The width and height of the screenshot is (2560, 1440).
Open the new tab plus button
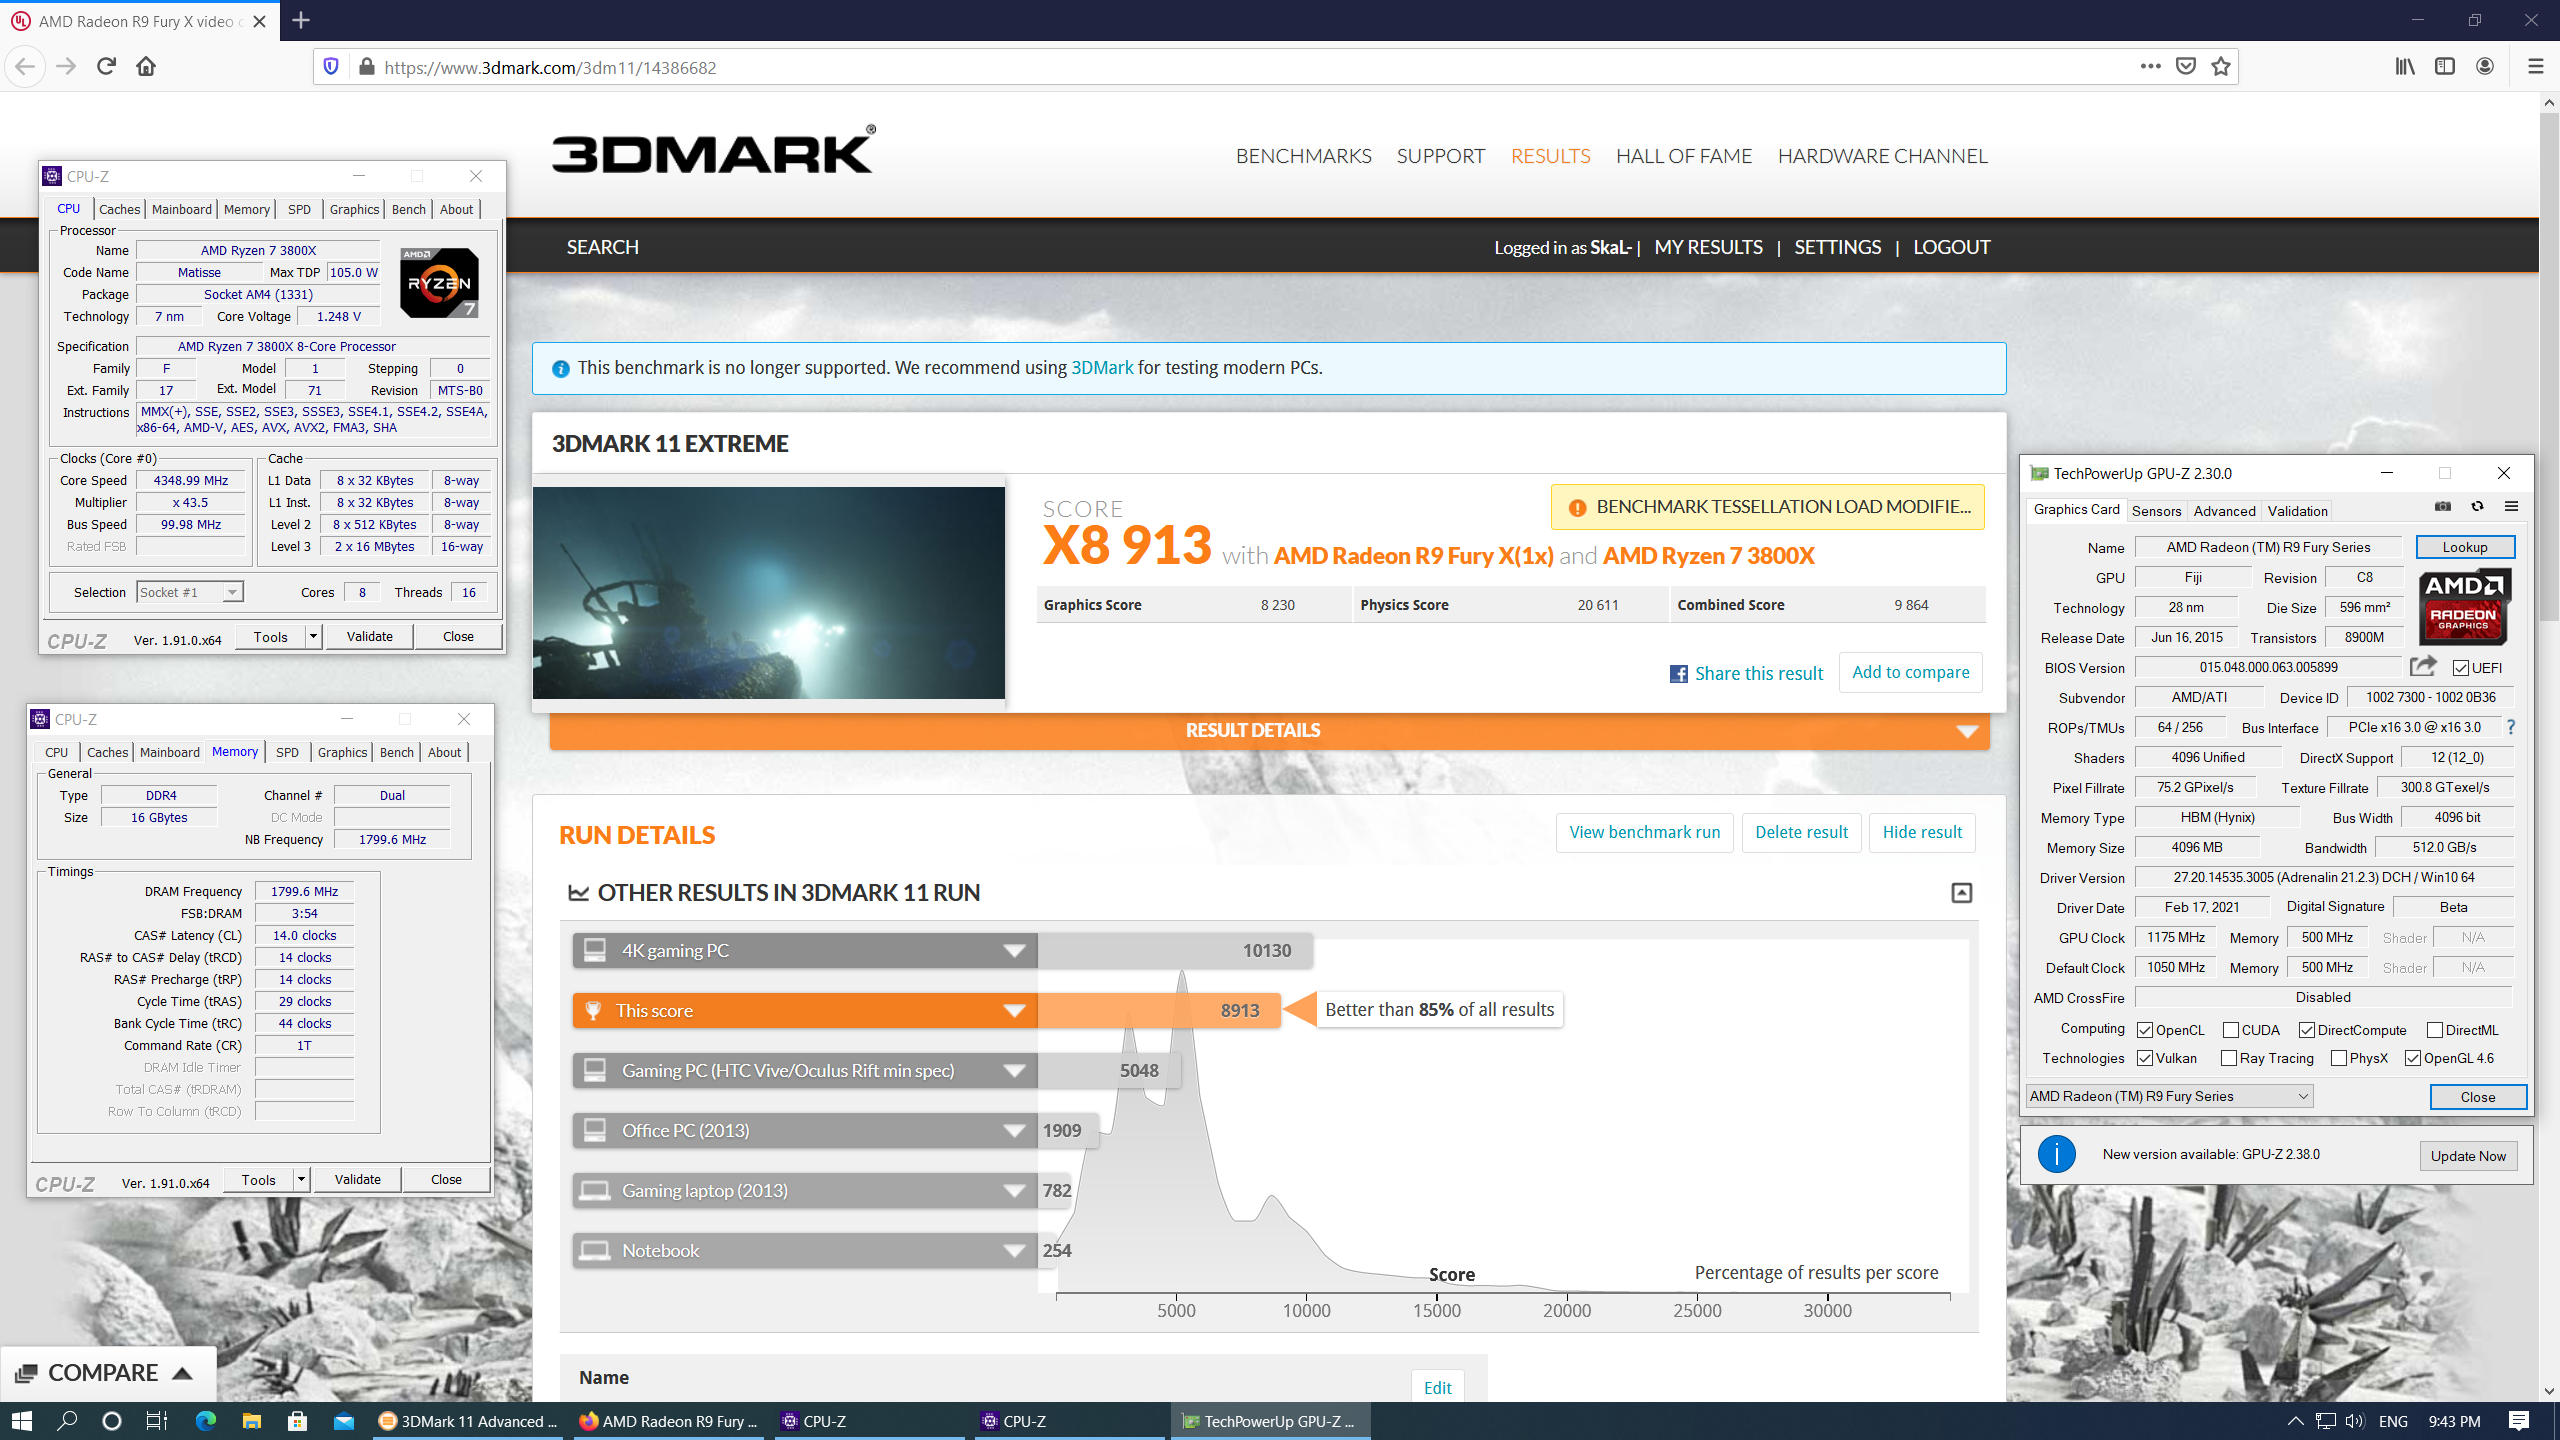pos(301,20)
